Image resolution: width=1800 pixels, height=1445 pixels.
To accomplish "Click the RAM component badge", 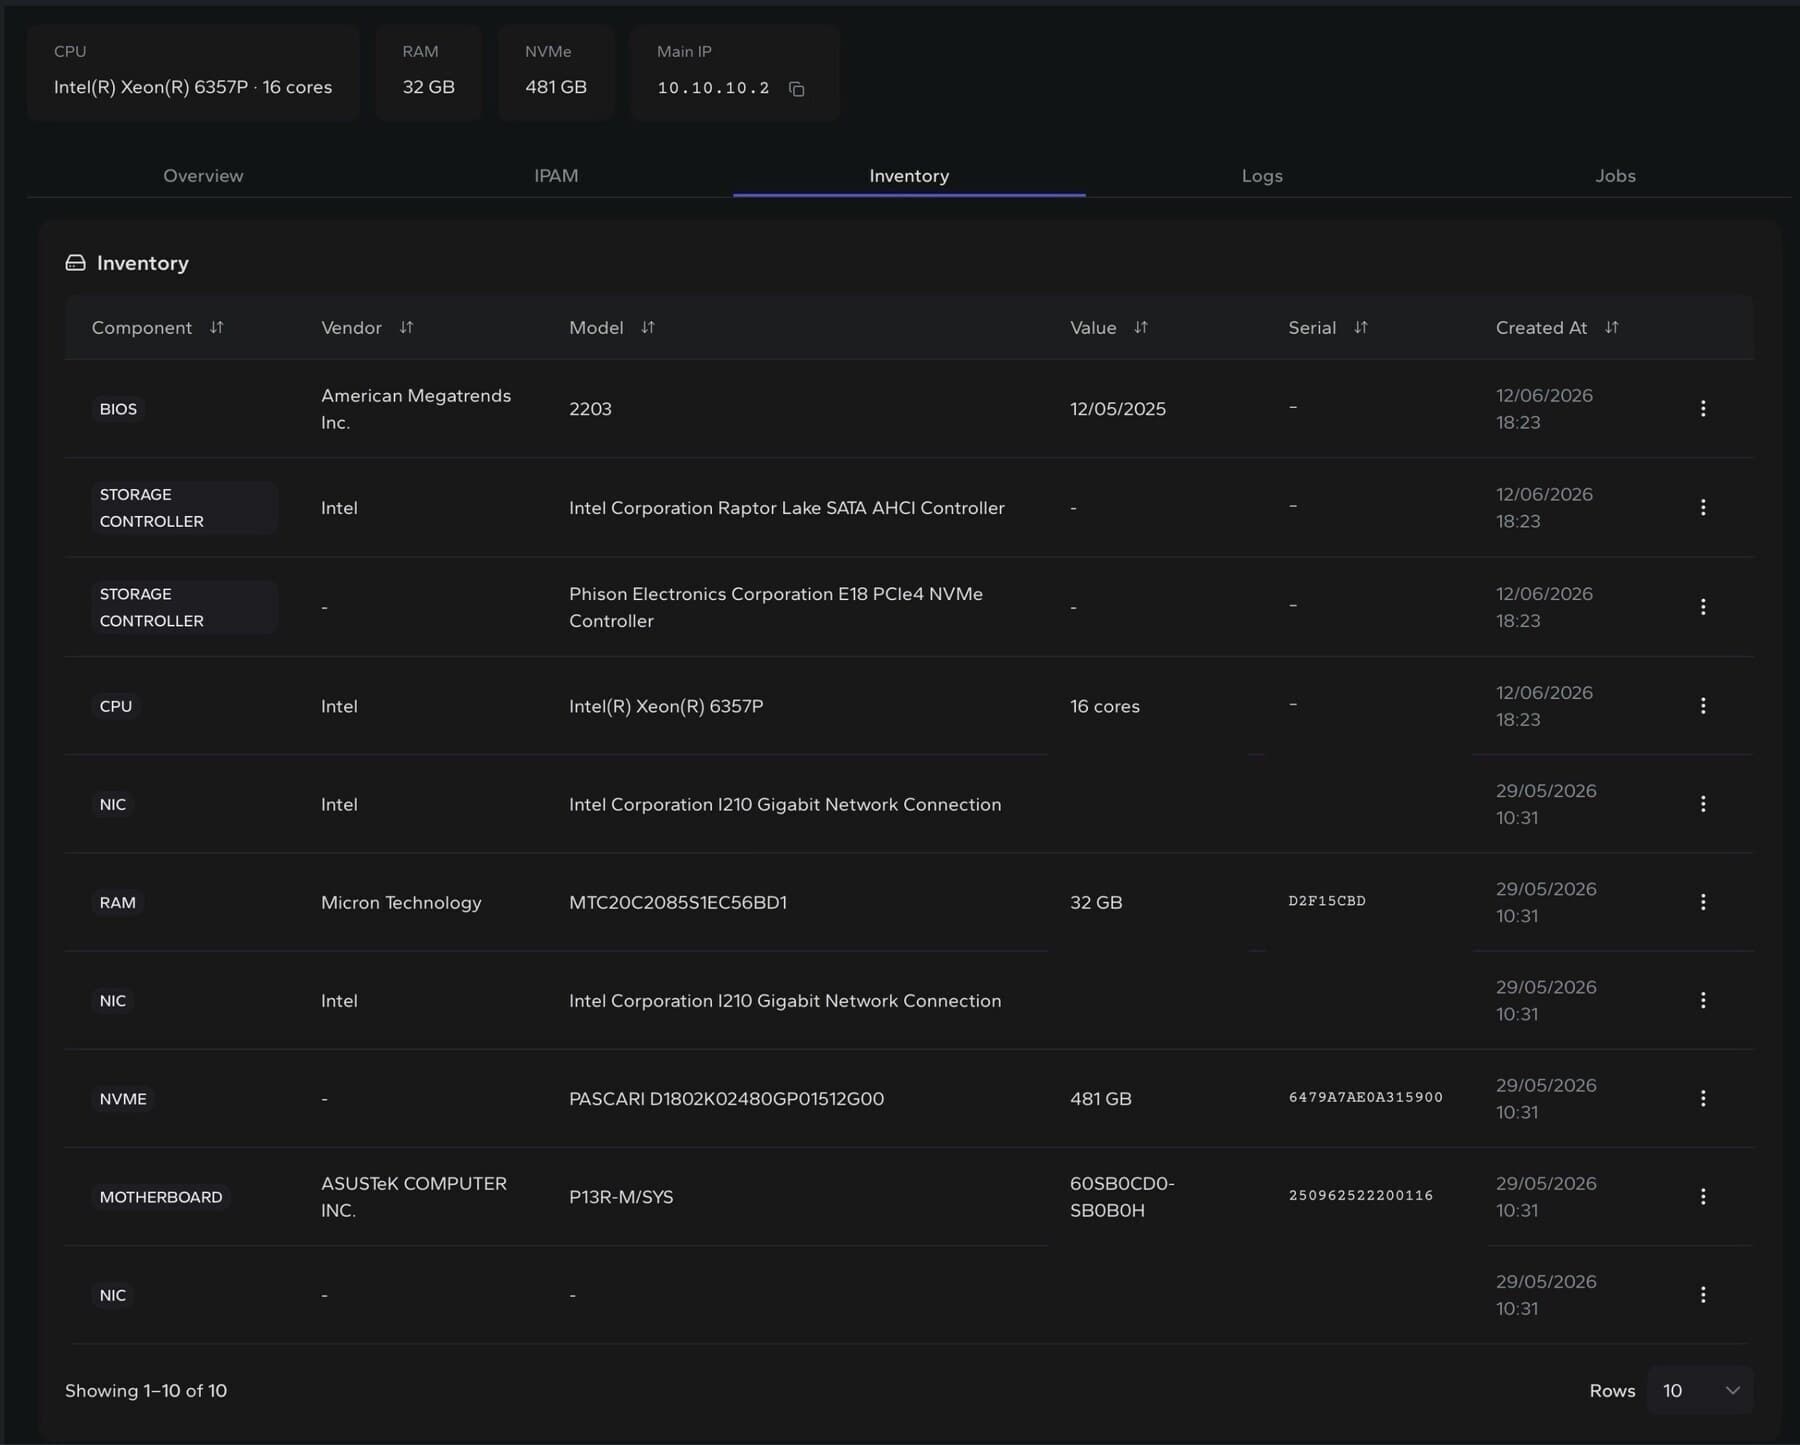I will pos(117,902).
